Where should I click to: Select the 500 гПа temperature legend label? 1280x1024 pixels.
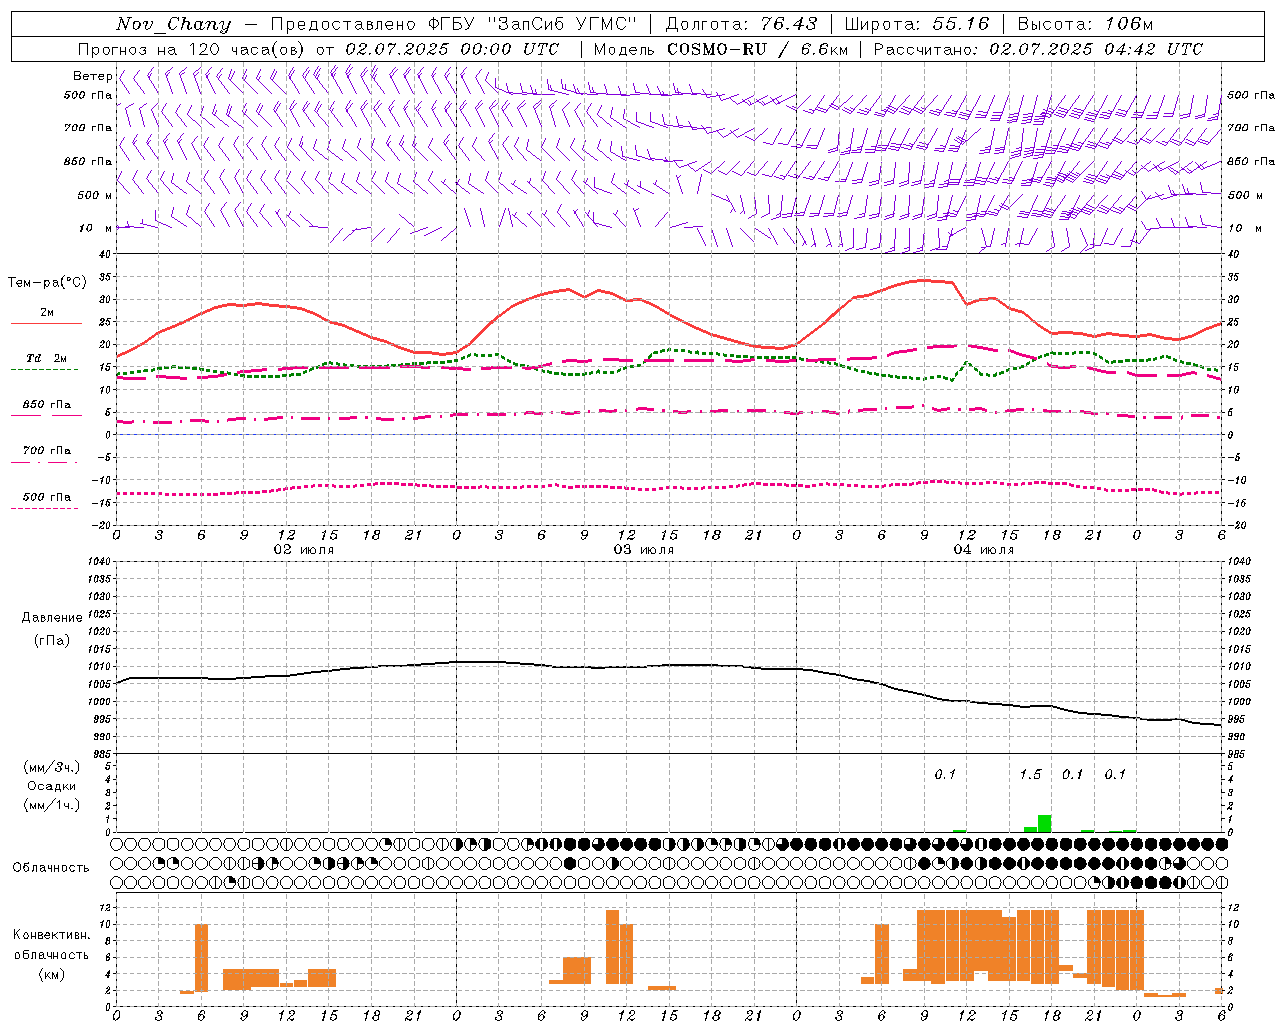tap(47, 497)
